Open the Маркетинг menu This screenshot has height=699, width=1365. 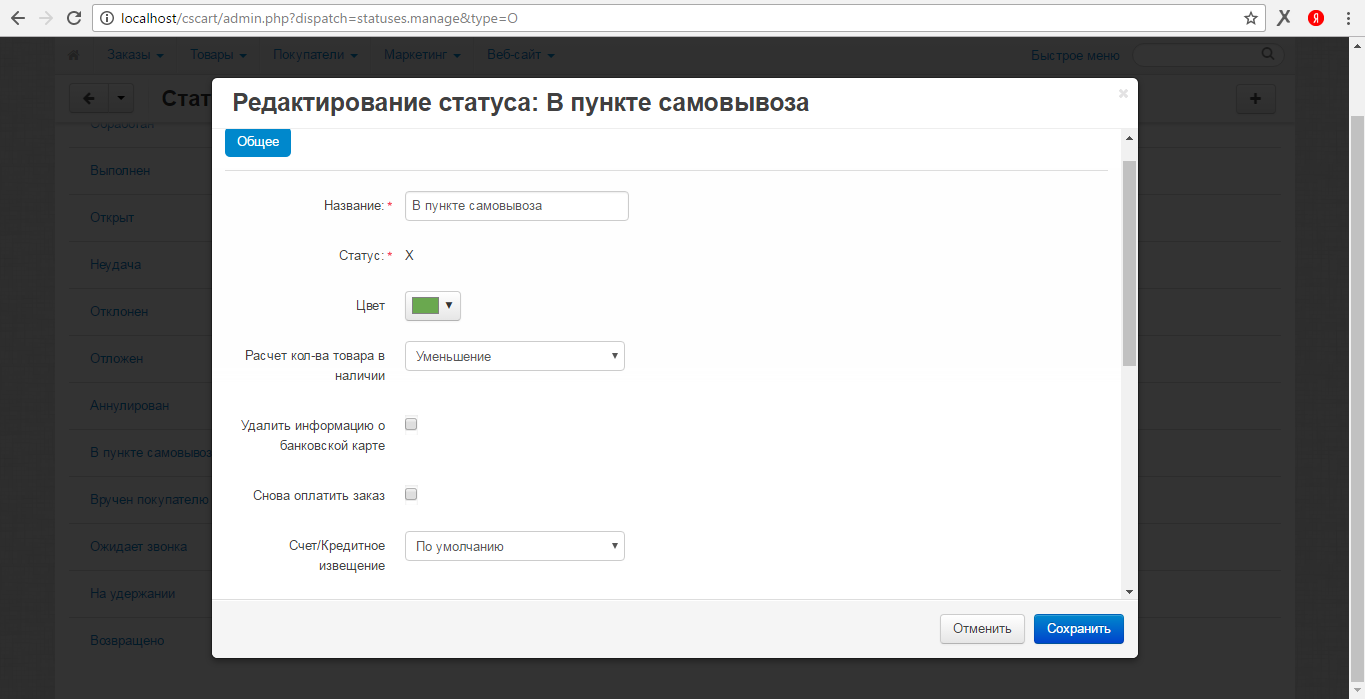422,55
